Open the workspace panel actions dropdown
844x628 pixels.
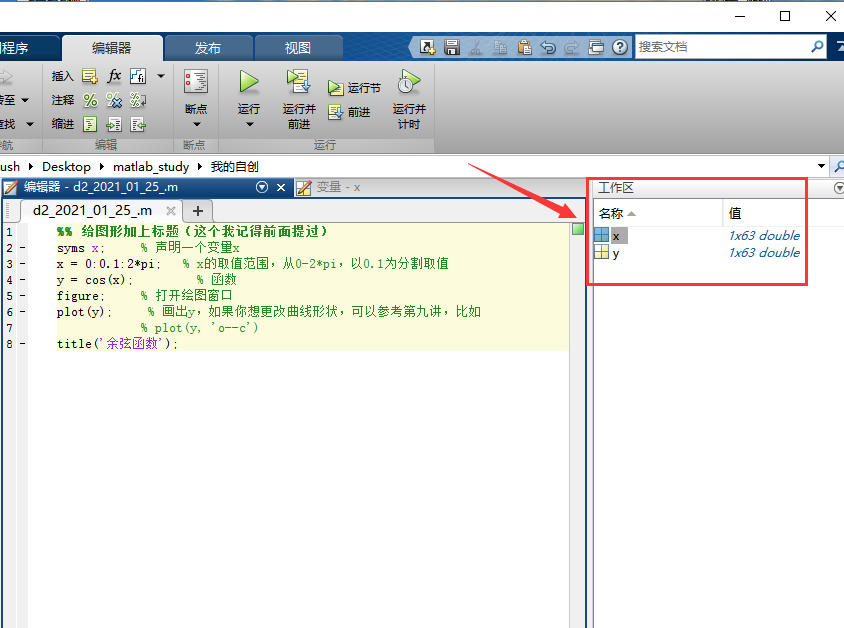[839, 188]
